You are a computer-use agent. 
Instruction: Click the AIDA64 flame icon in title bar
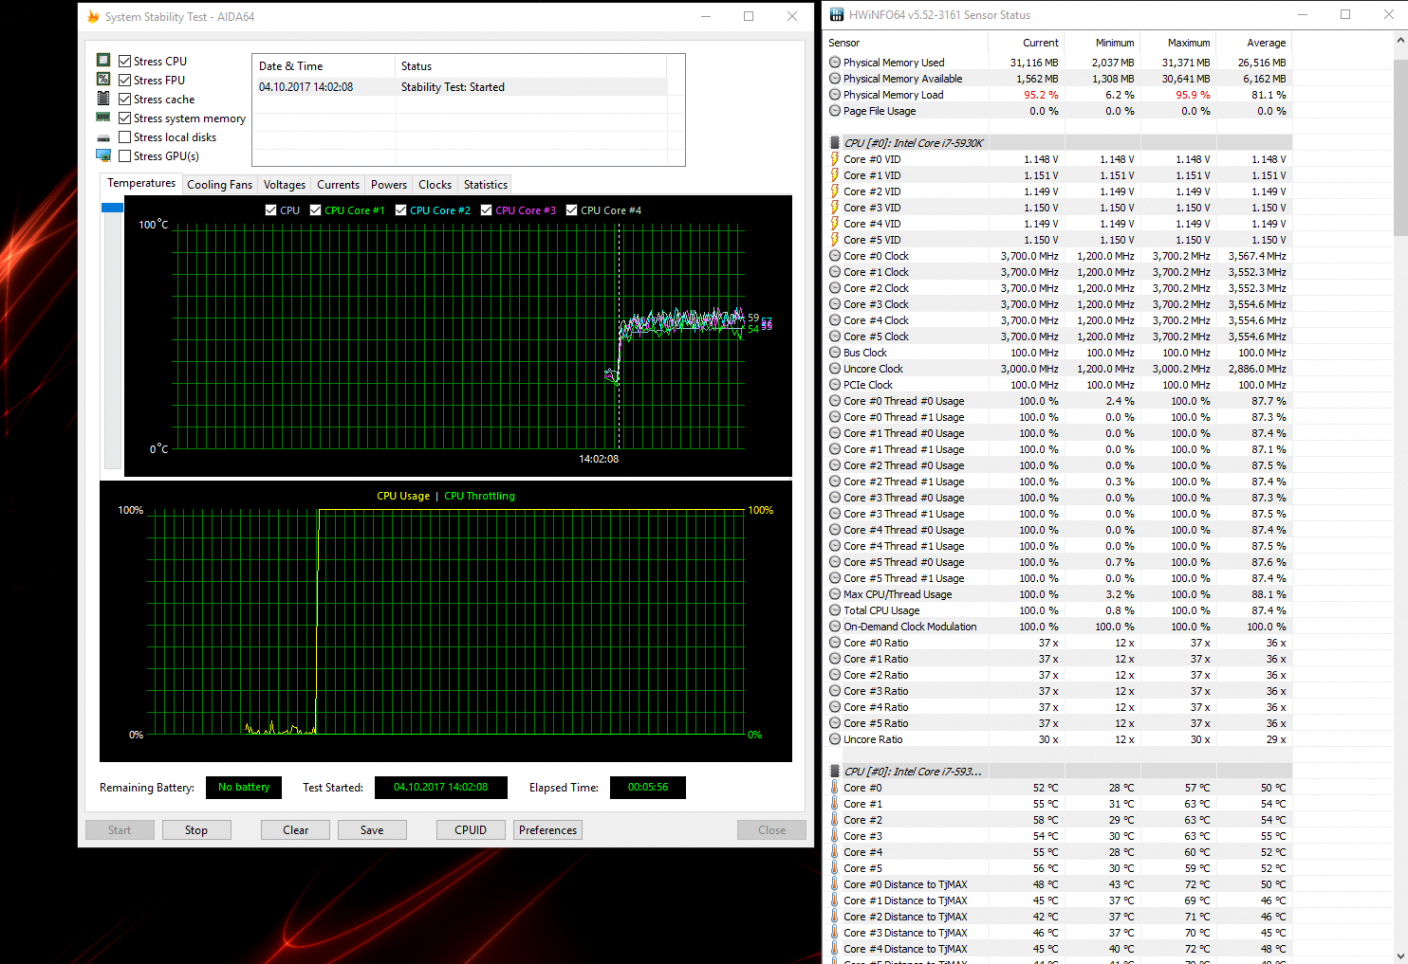click(93, 17)
